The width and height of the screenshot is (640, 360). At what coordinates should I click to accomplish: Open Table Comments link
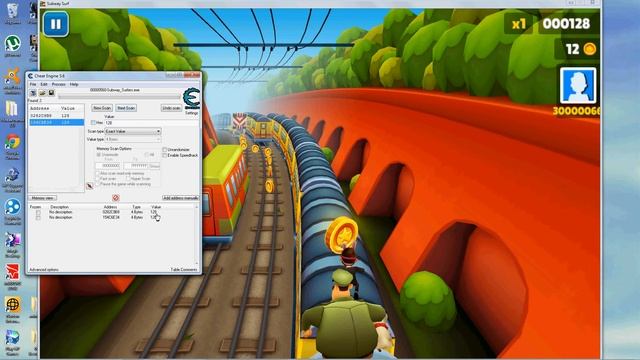[184, 270]
